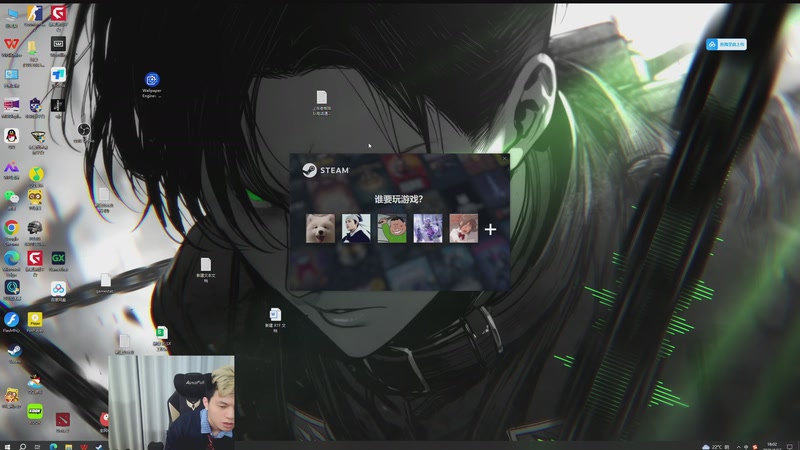Open the Windows Start menu
This screenshot has height=450, width=800.
click(x=7, y=446)
